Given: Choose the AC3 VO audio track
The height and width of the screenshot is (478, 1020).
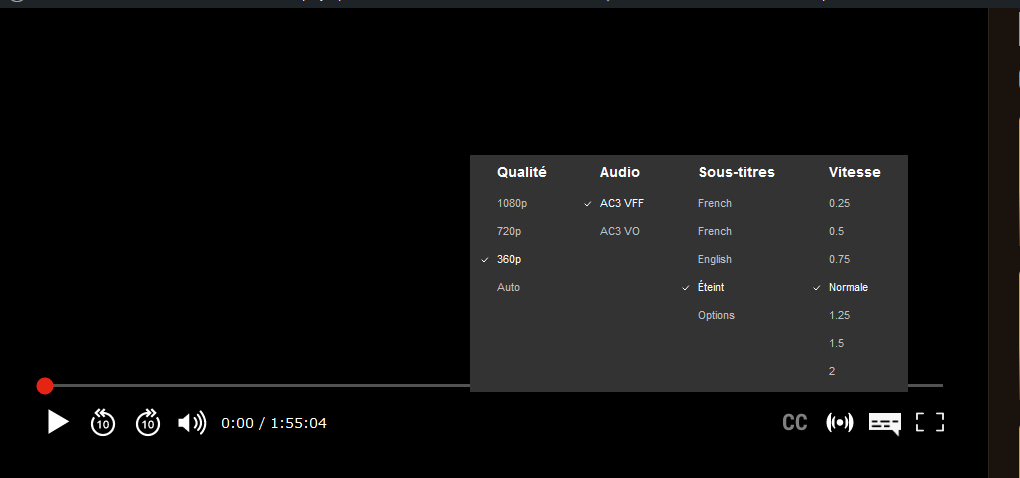Looking at the screenshot, I should tap(620, 232).
